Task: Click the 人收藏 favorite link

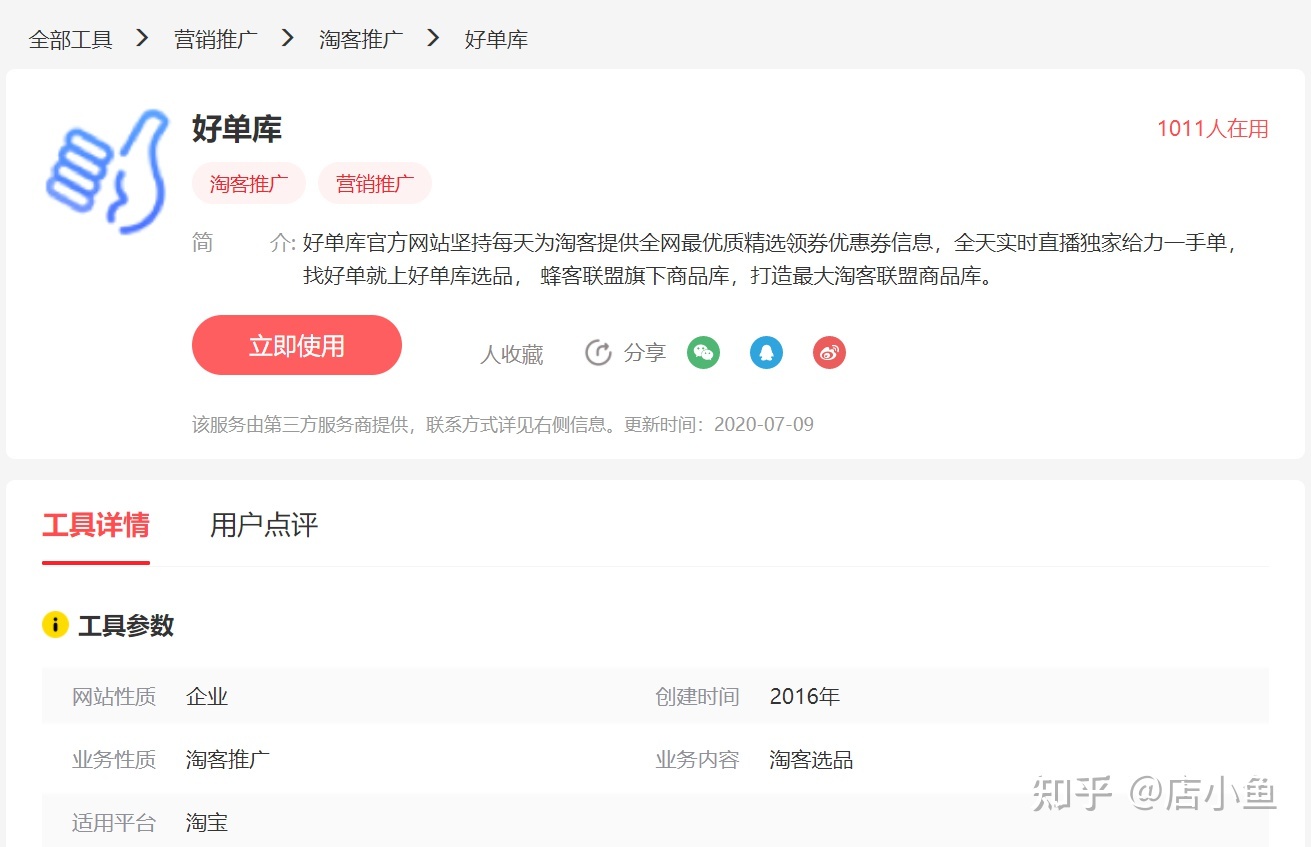Action: (x=512, y=354)
